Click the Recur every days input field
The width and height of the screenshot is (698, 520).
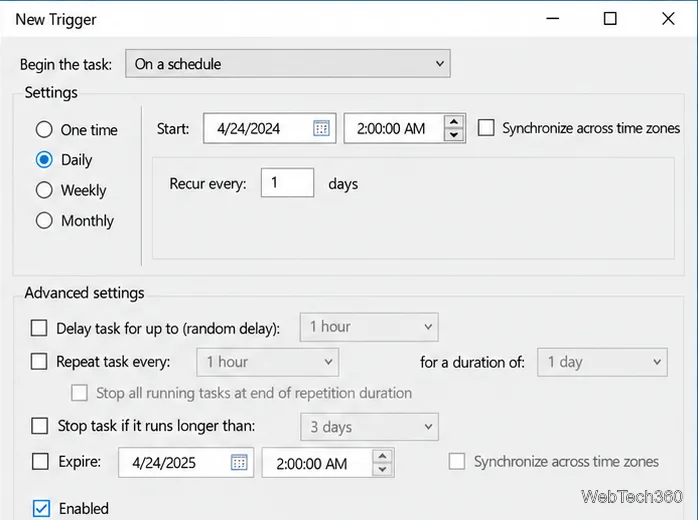[x=287, y=183]
